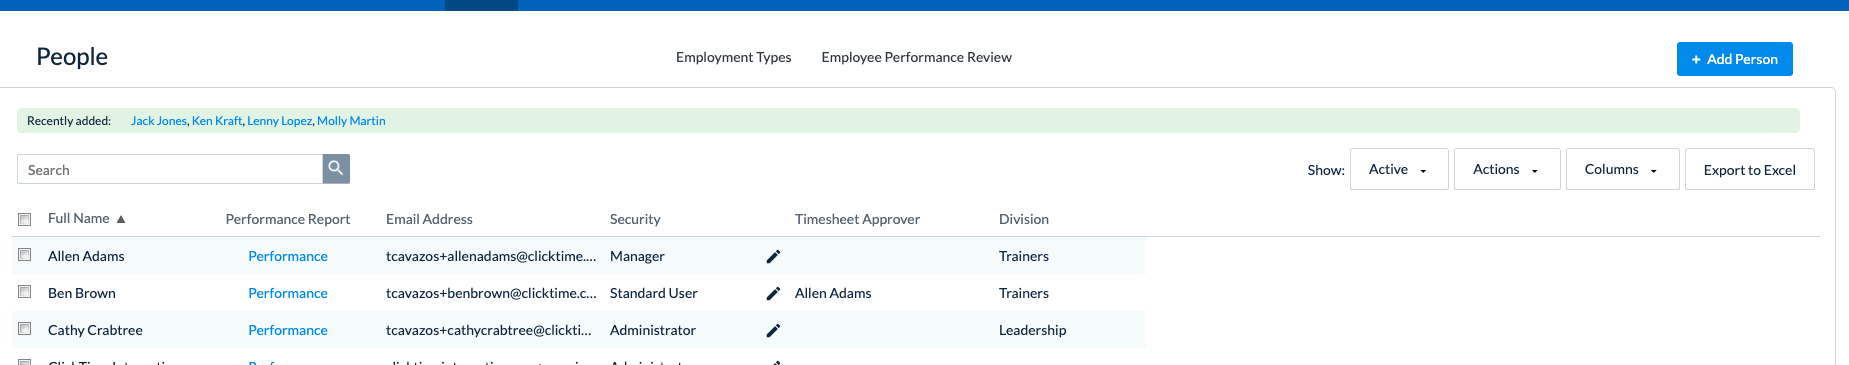1849x365 pixels.
Task: Click the People page heading
Action: (72, 57)
